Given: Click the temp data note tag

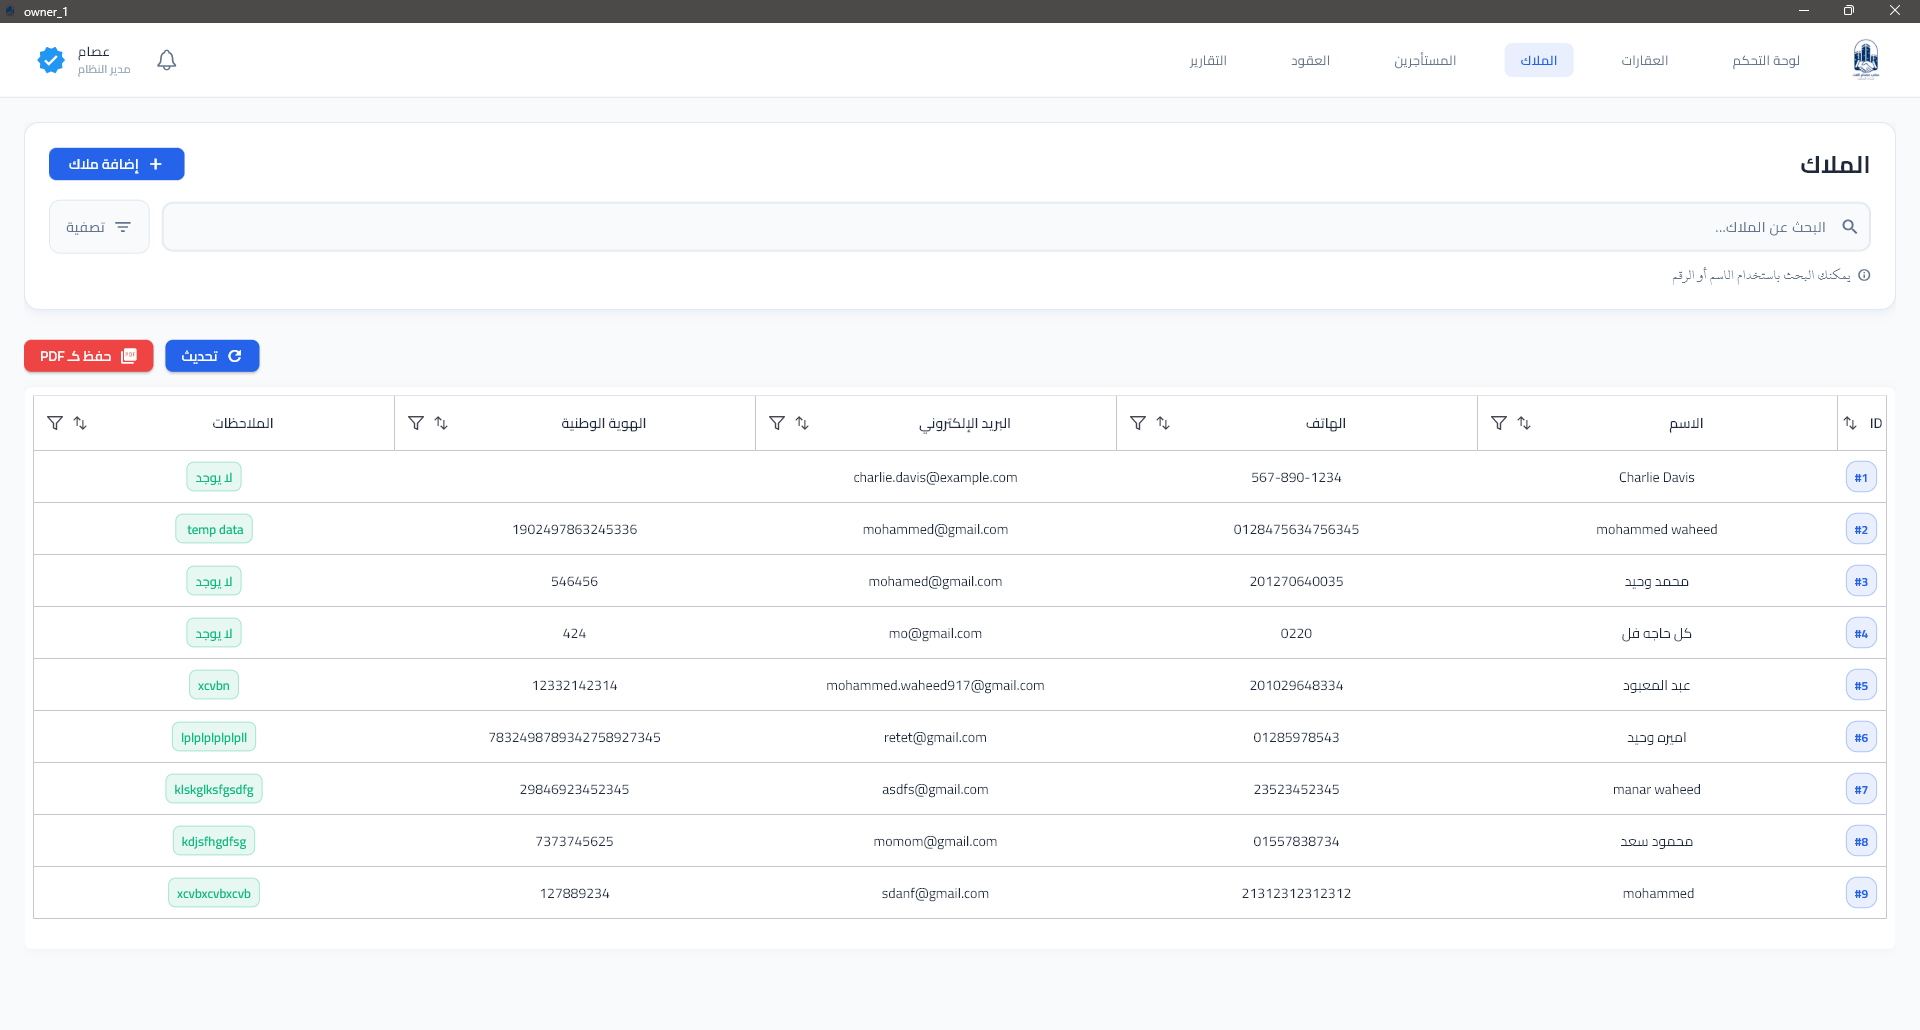Looking at the screenshot, I should [214, 529].
